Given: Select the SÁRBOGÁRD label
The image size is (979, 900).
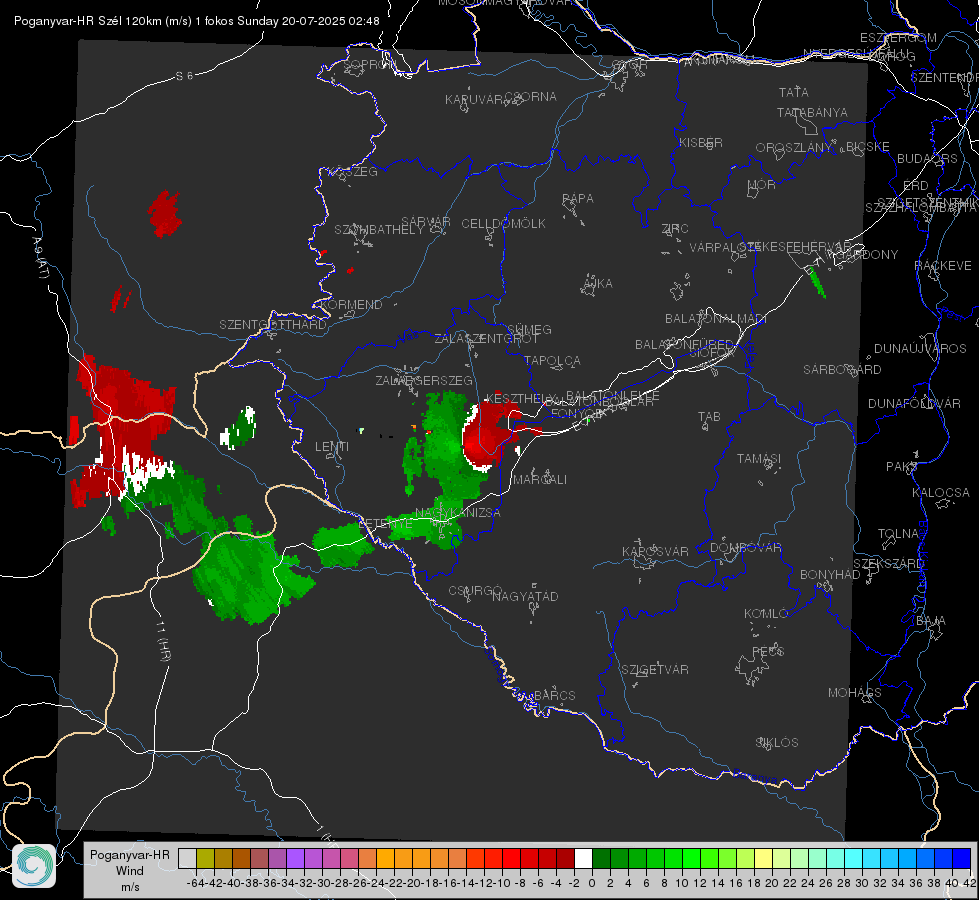Looking at the screenshot, I should pos(842,370).
